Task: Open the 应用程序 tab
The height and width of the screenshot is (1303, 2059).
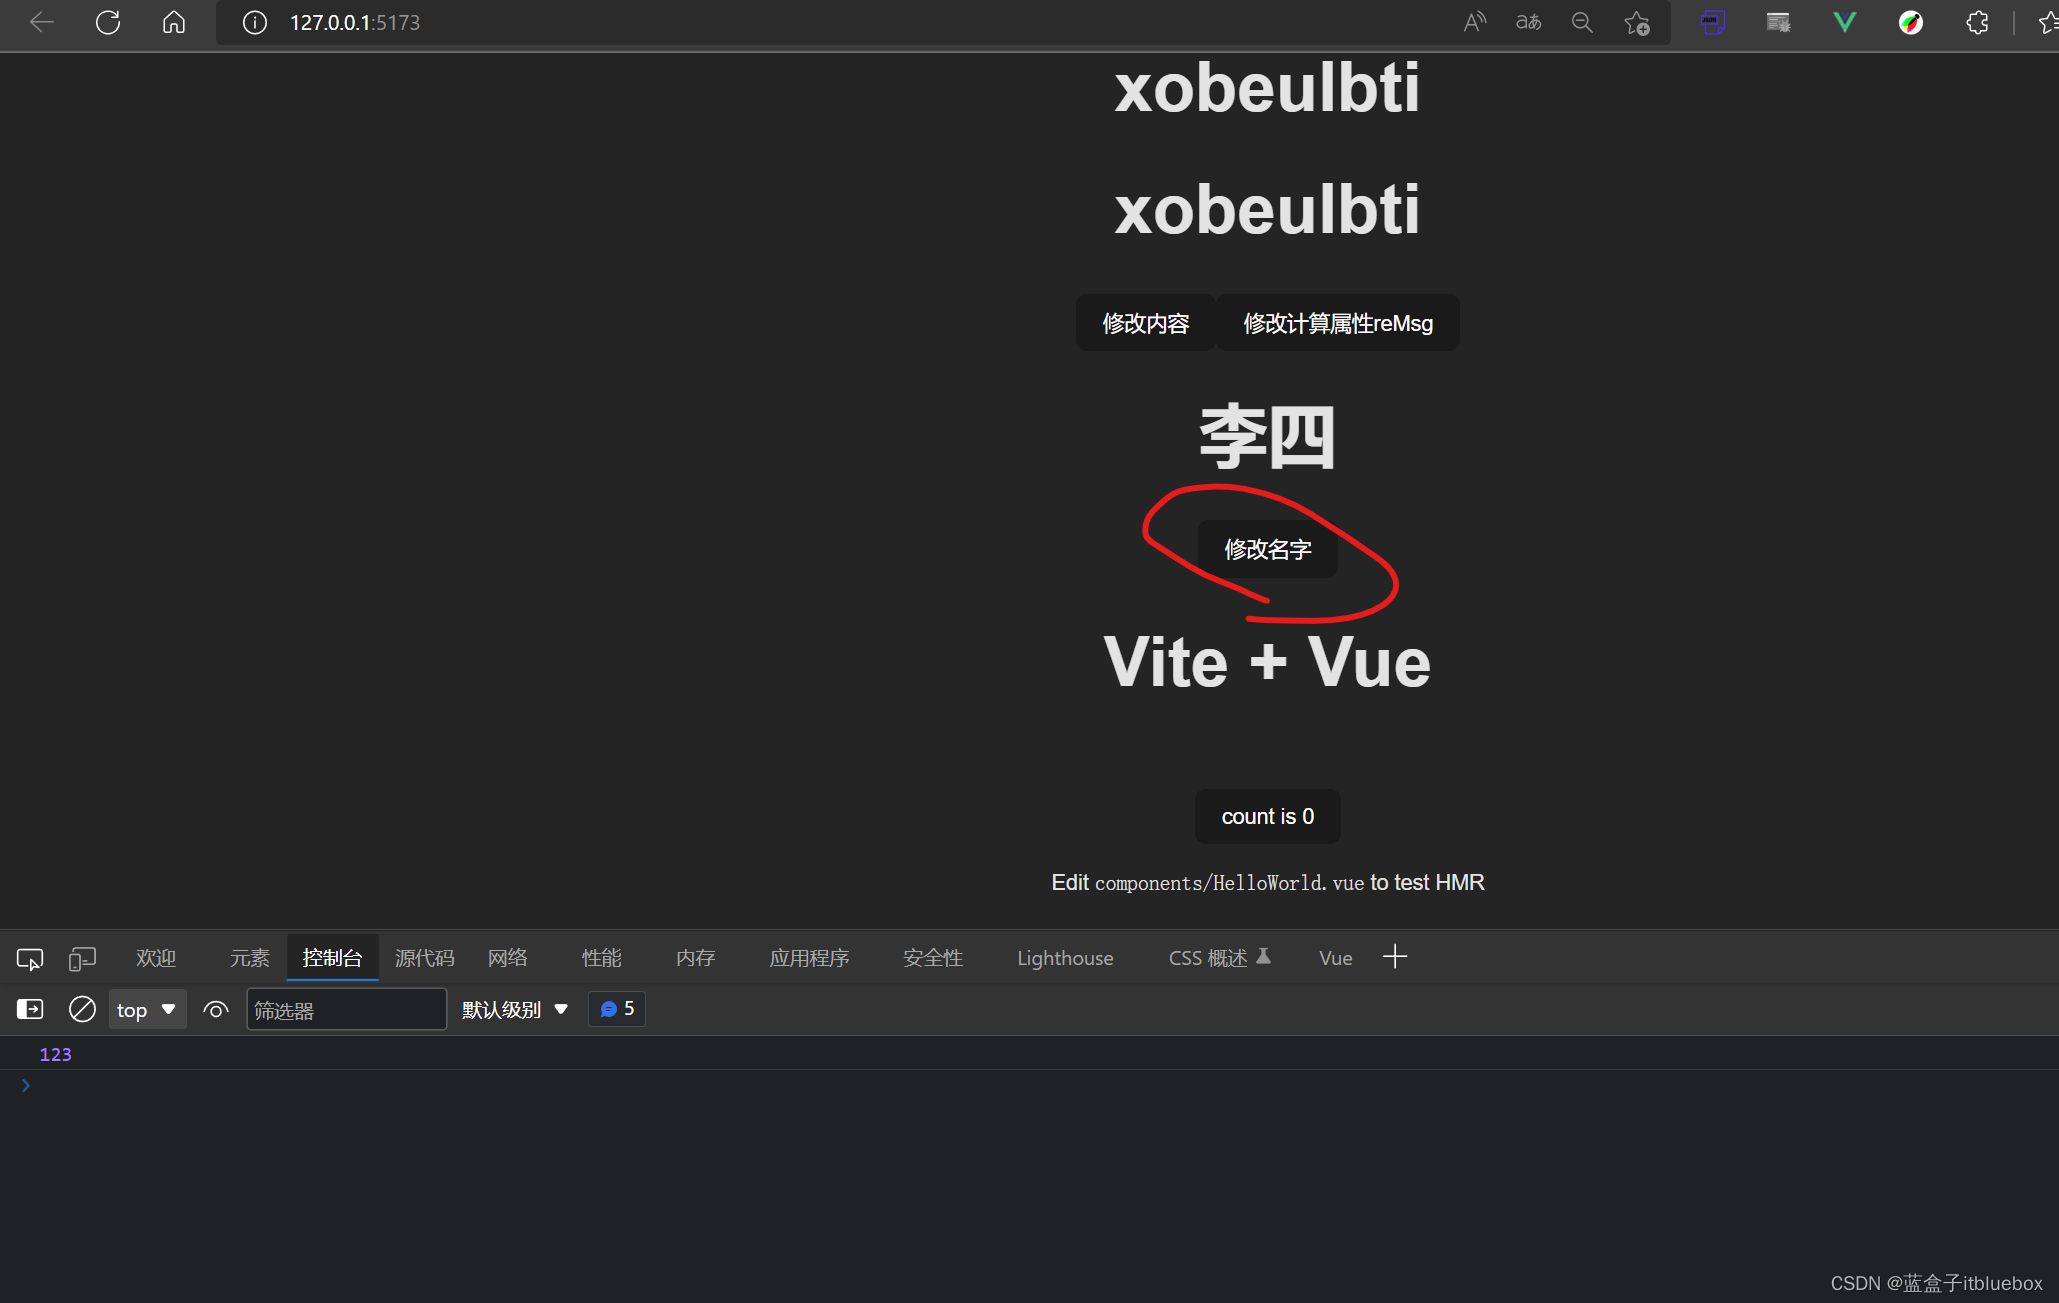Action: point(810,958)
